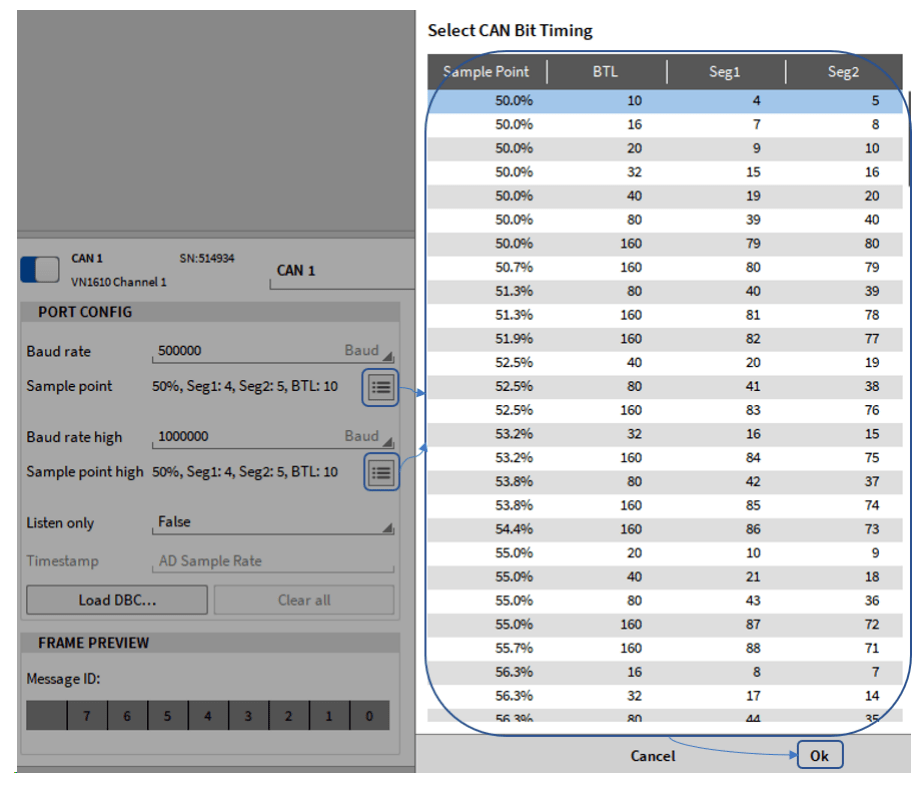Toggle the CAN 1 channel switch
Screen dimensions: 924x793
click(x=40, y=269)
